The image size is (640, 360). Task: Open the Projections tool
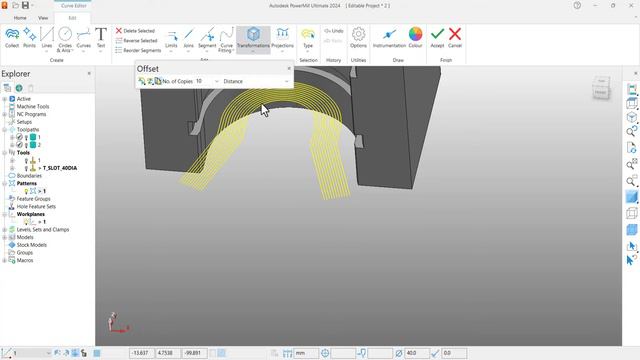pyautogui.click(x=282, y=40)
